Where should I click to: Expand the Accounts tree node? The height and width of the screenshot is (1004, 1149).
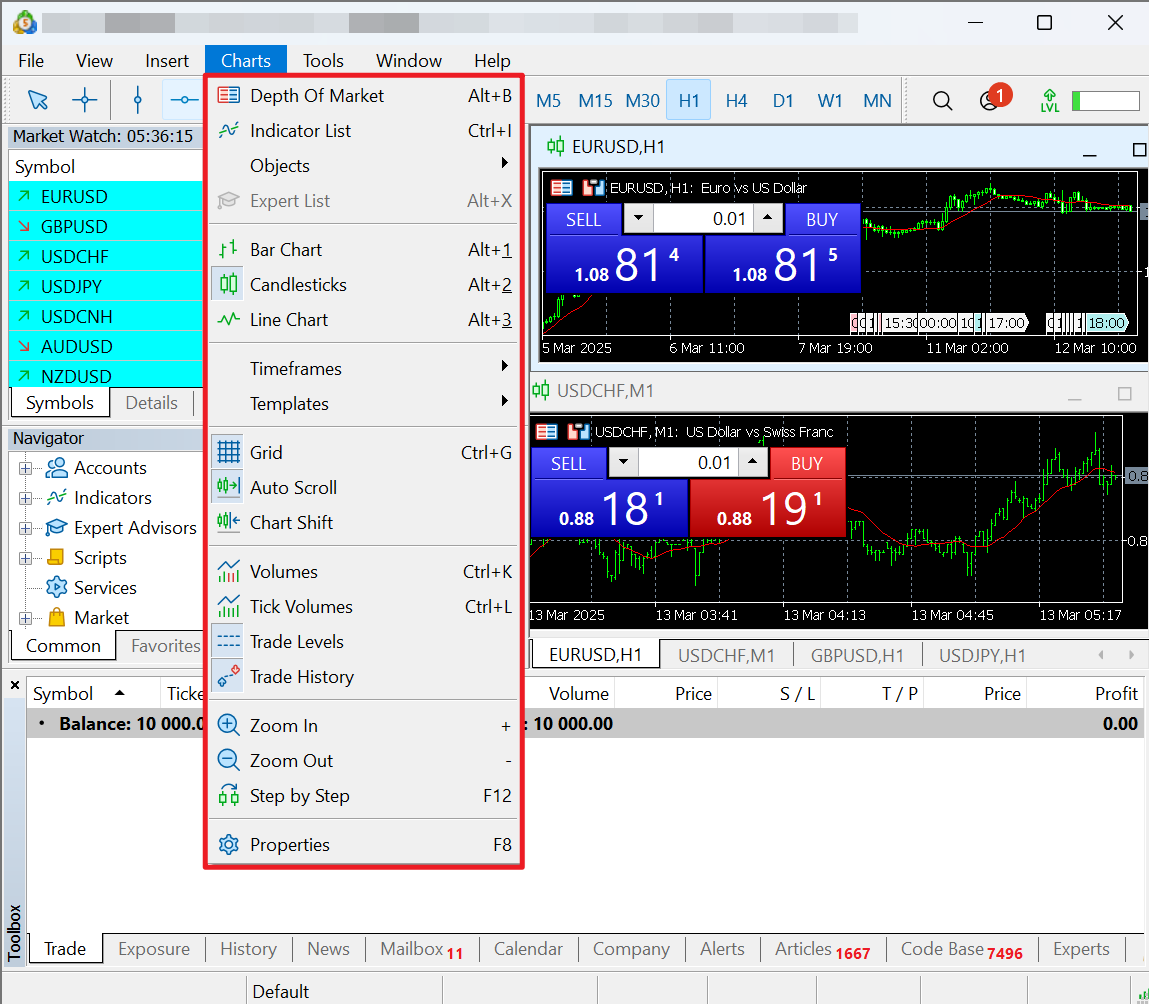point(25,468)
